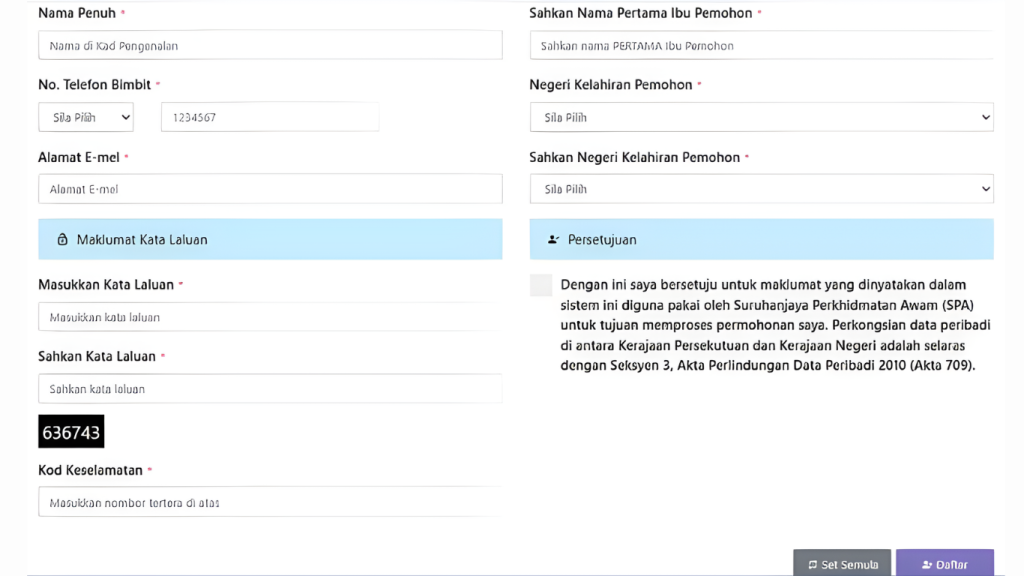The height and width of the screenshot is (576, 1024).
Task: Open the phone prefix Sila Pilih dropdown
Action: click(86, 117)
